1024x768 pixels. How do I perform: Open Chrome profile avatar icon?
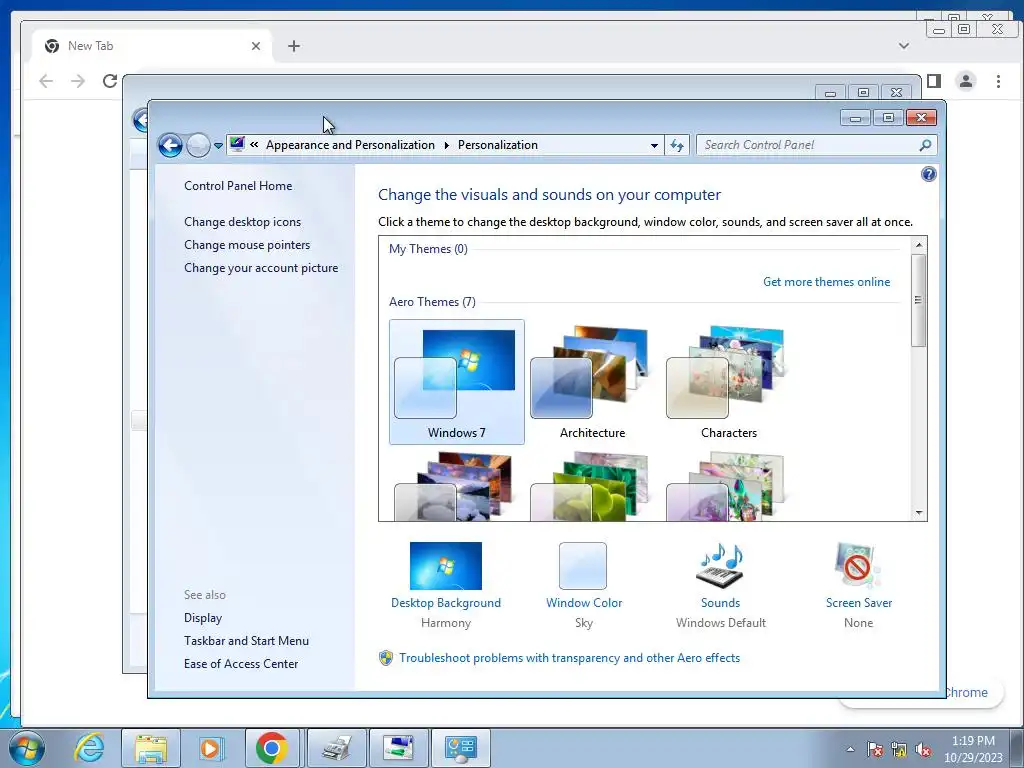pos(966,81)
